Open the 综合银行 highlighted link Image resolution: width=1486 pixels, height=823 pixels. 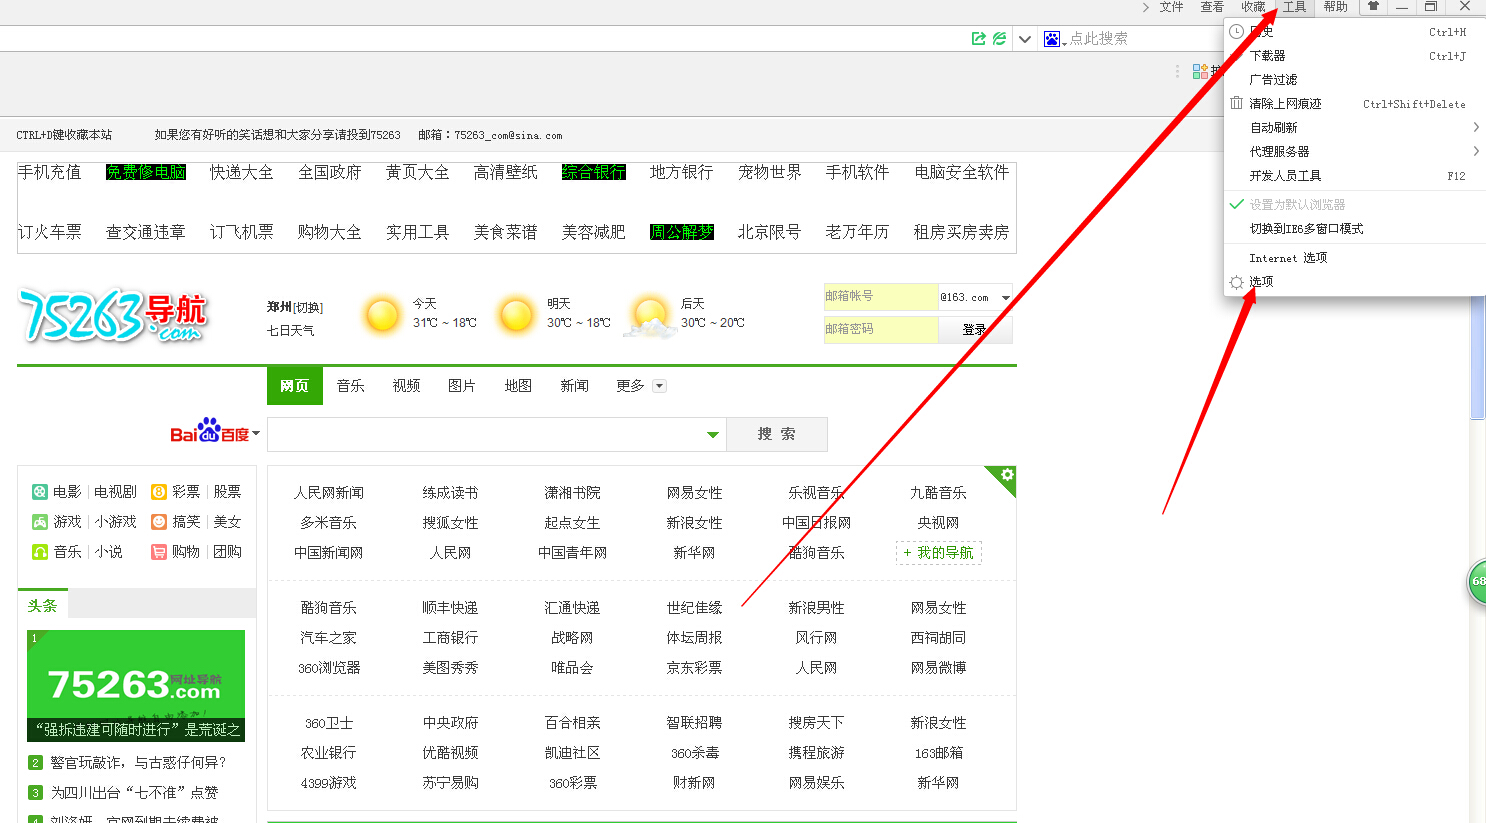(594, 172)
